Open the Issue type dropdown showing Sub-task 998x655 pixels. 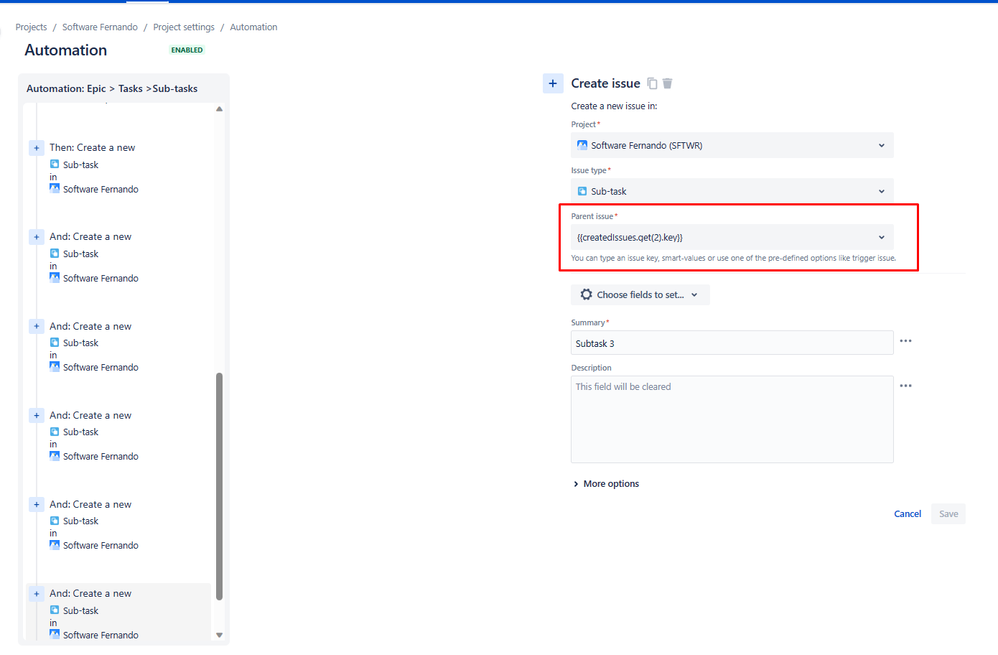[x=732, y=191]
